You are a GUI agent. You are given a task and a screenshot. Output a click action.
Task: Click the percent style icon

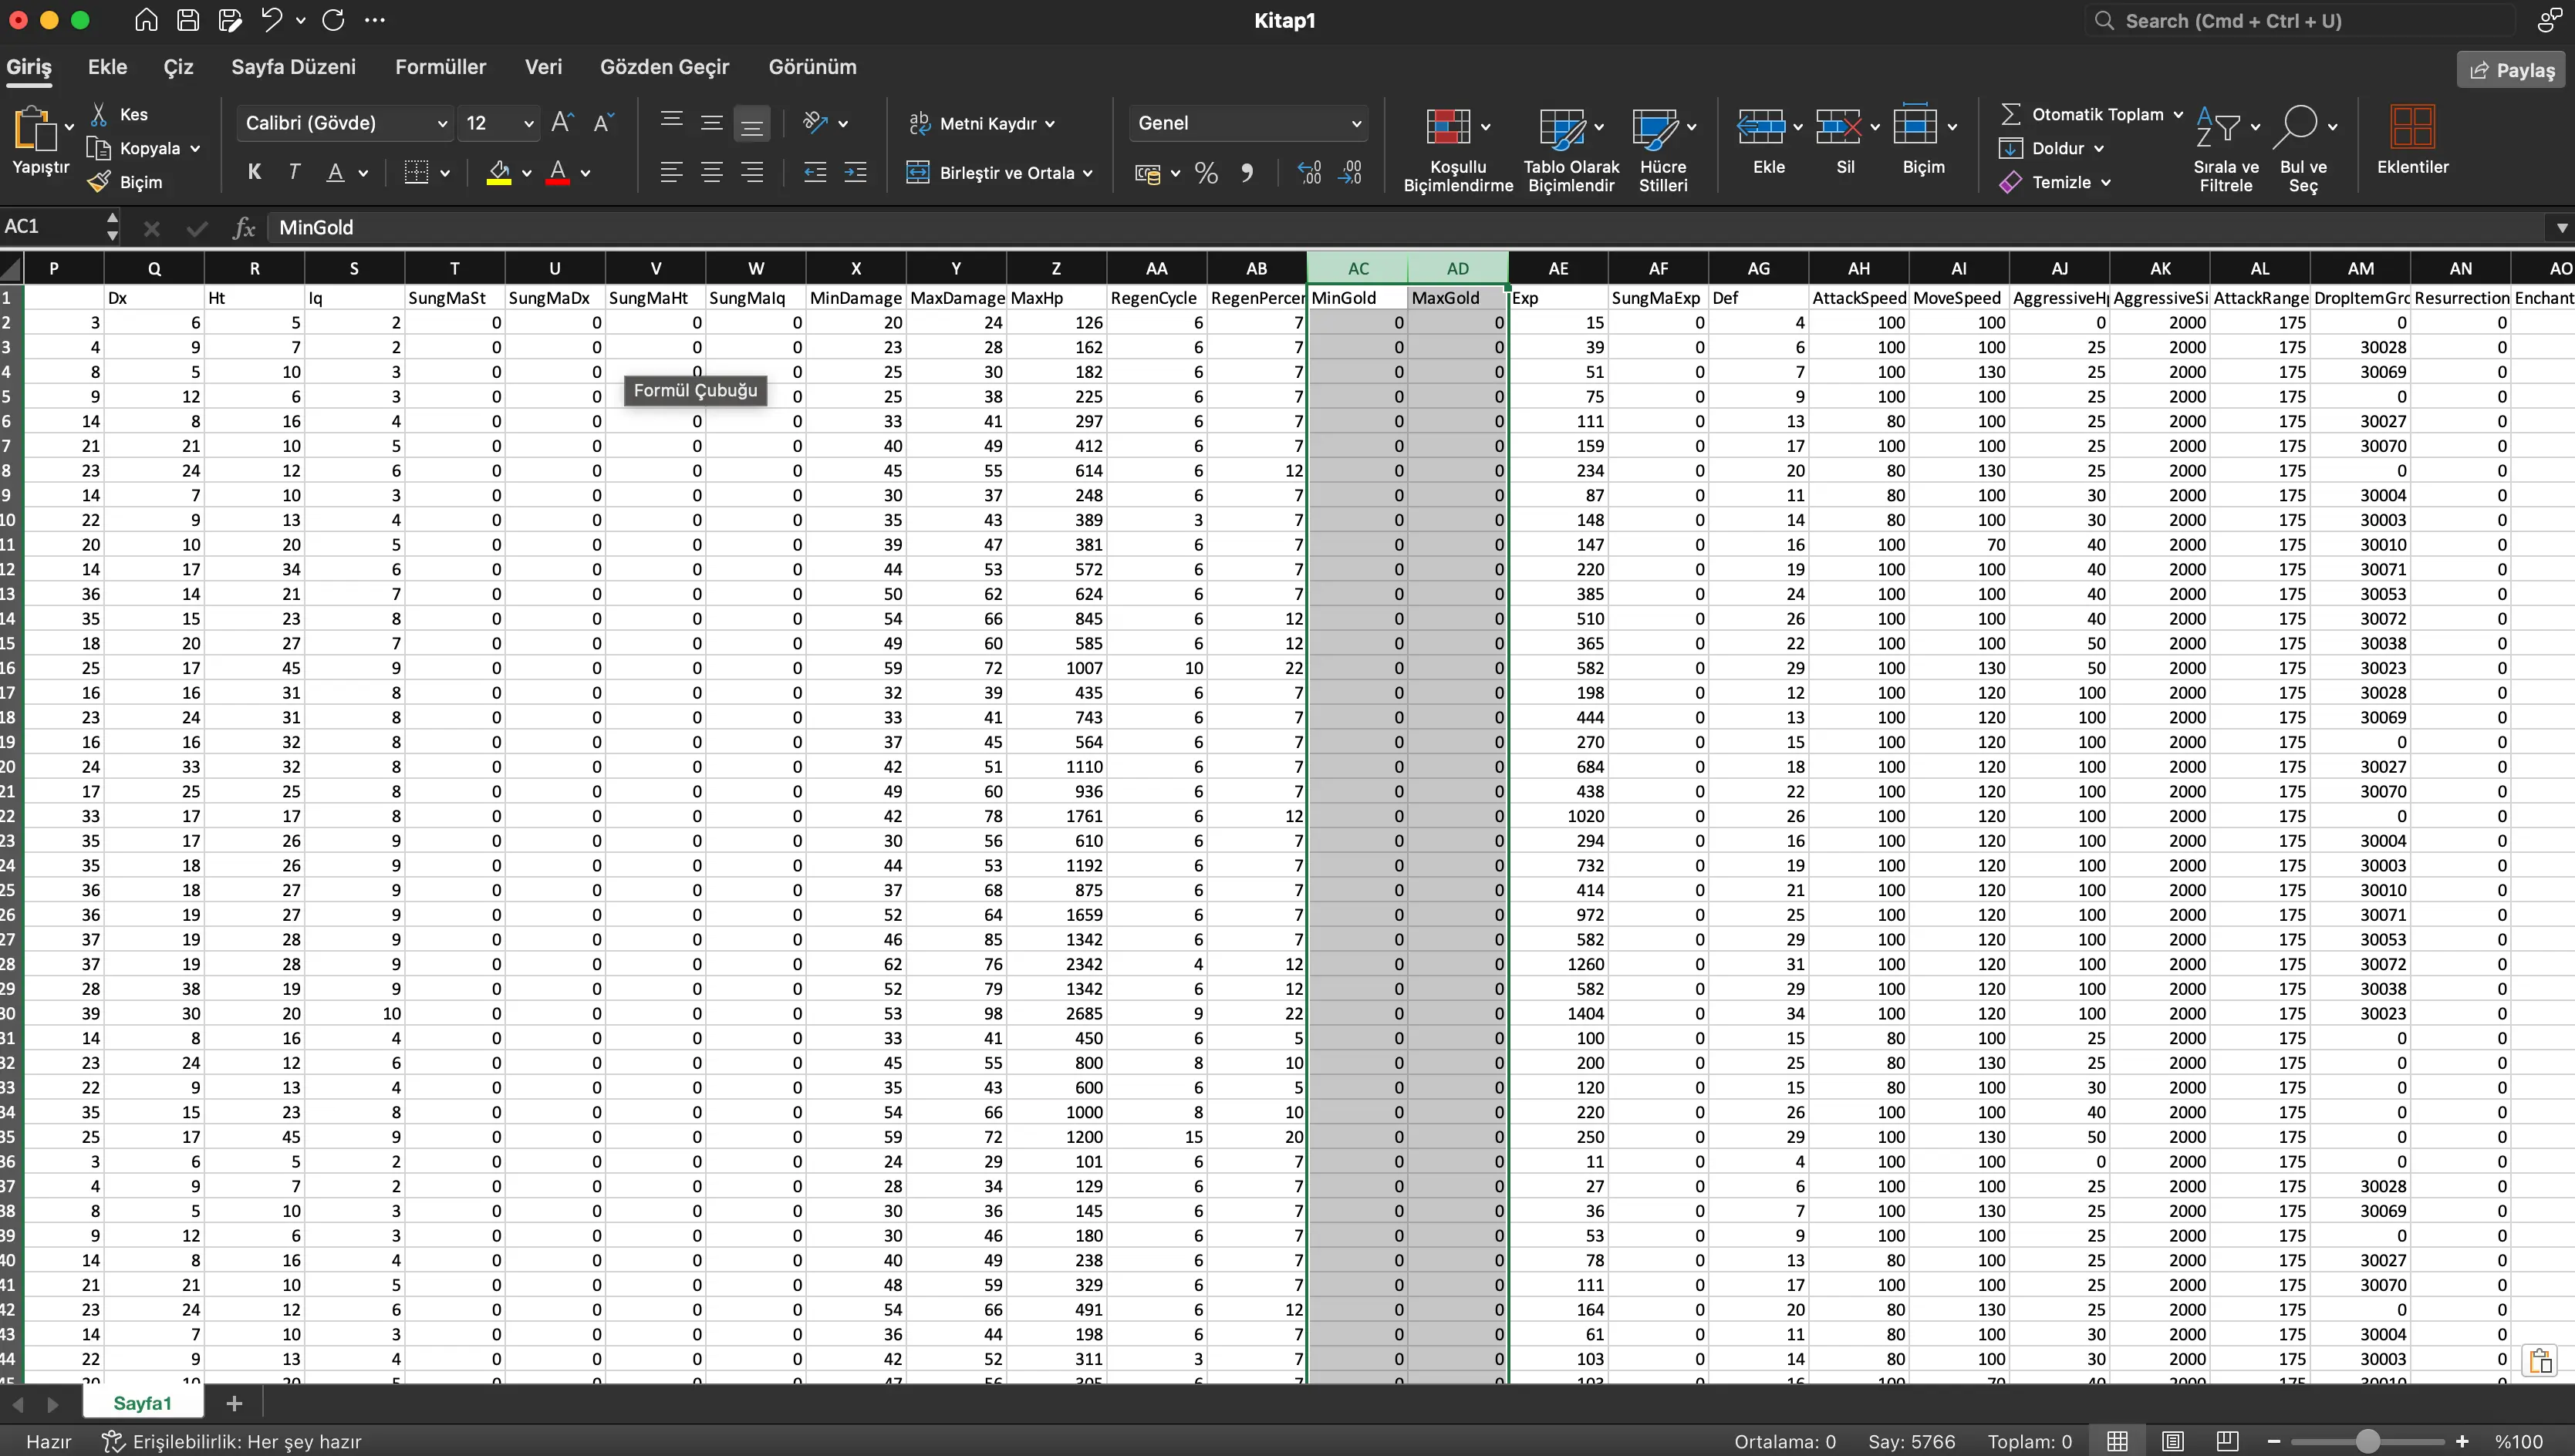tap(1206, 173)
